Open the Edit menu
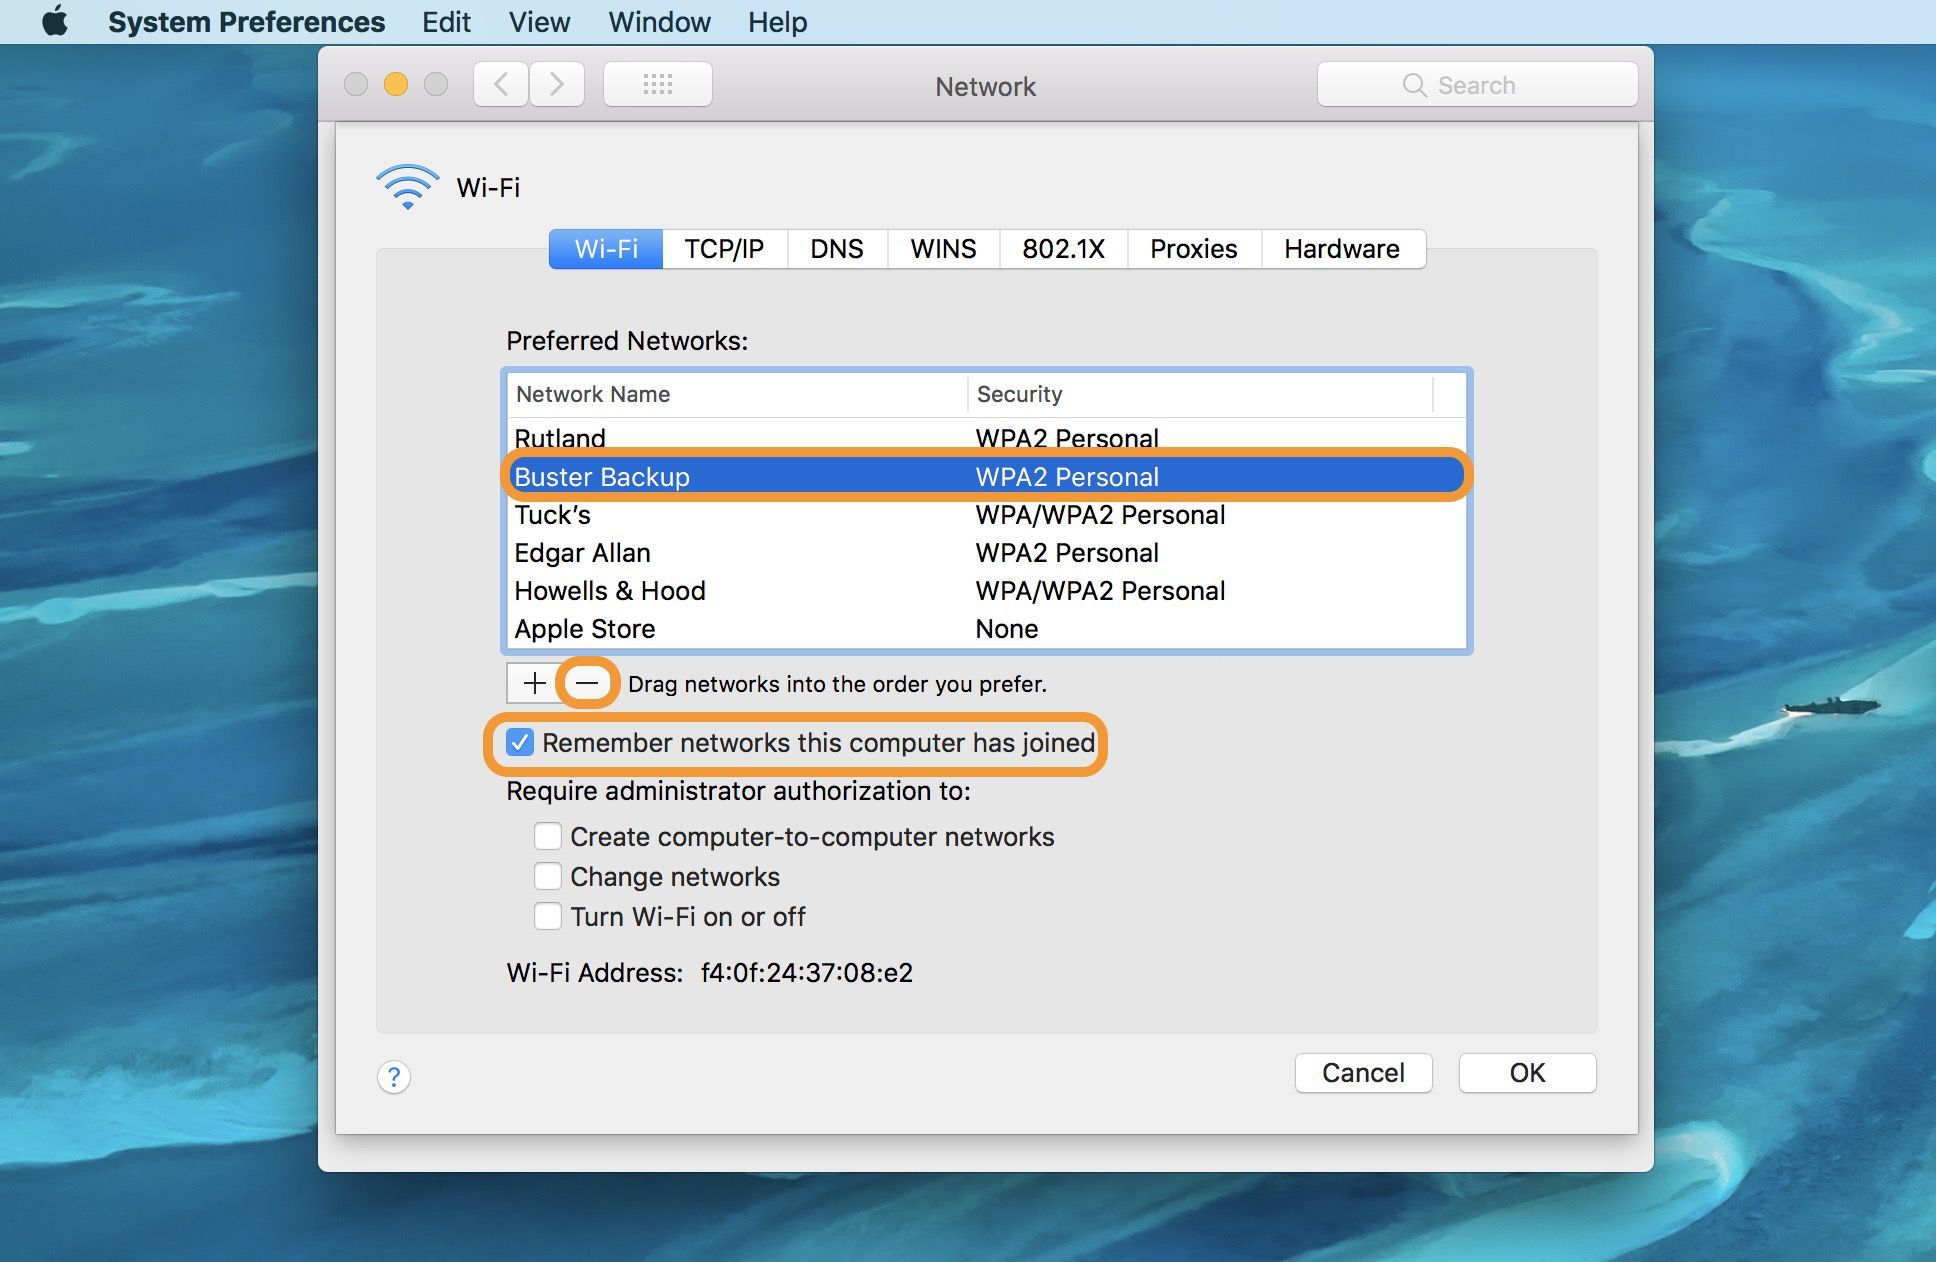This screenshot has width=1936, height=1262. coord(446,22)
